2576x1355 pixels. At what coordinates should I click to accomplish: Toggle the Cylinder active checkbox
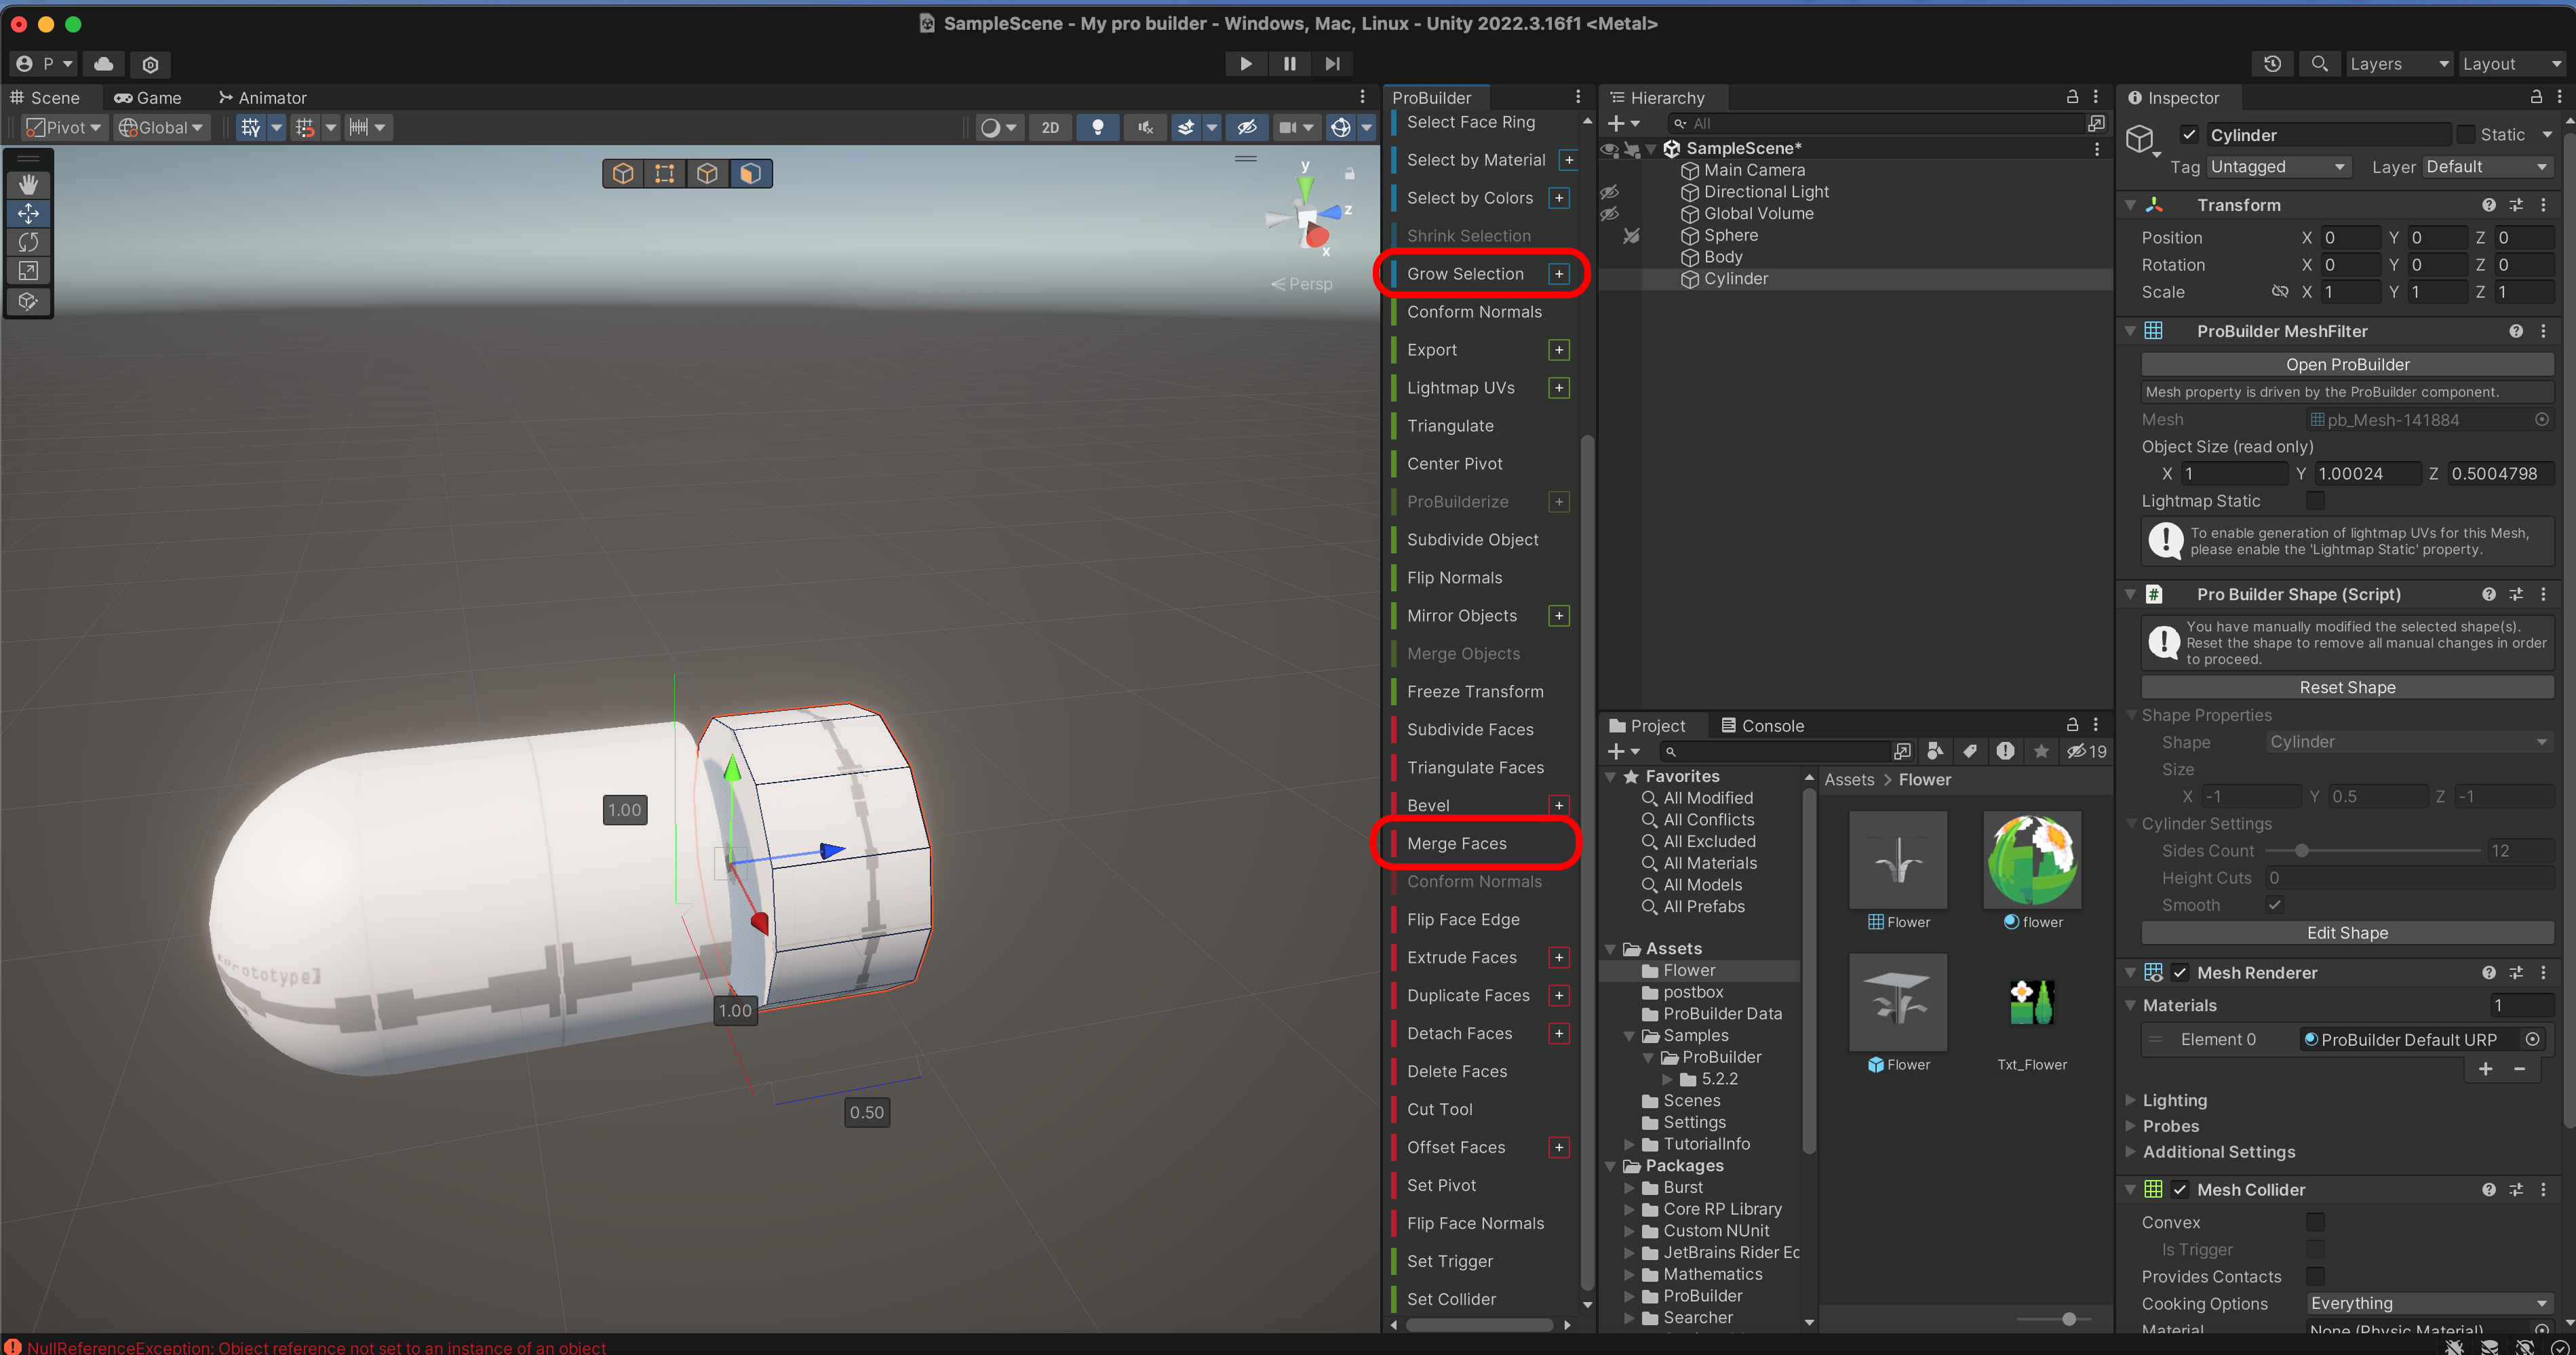point(2189,135)
